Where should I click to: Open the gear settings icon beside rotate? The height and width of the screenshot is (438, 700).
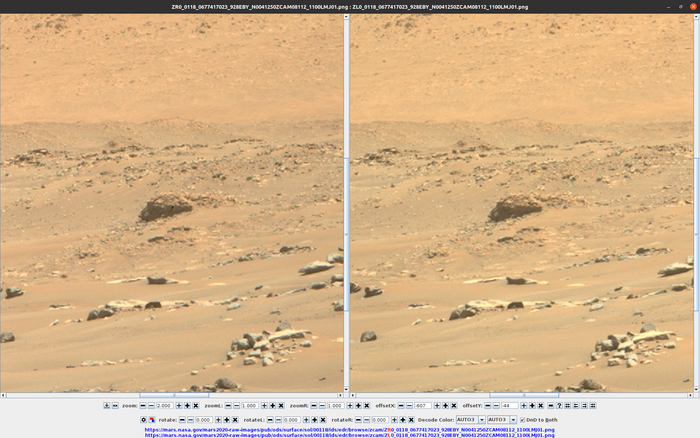point(144,420)
